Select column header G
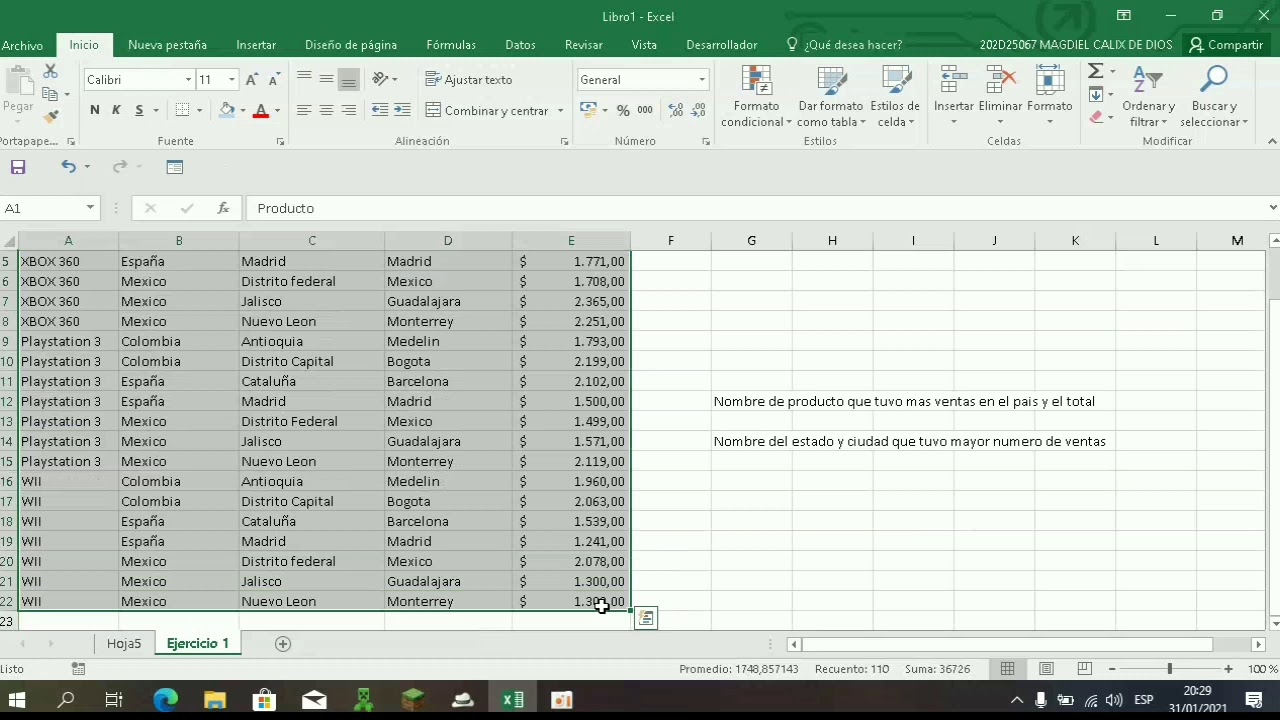This screenshot has width=1280, height=720. point(751,241)
